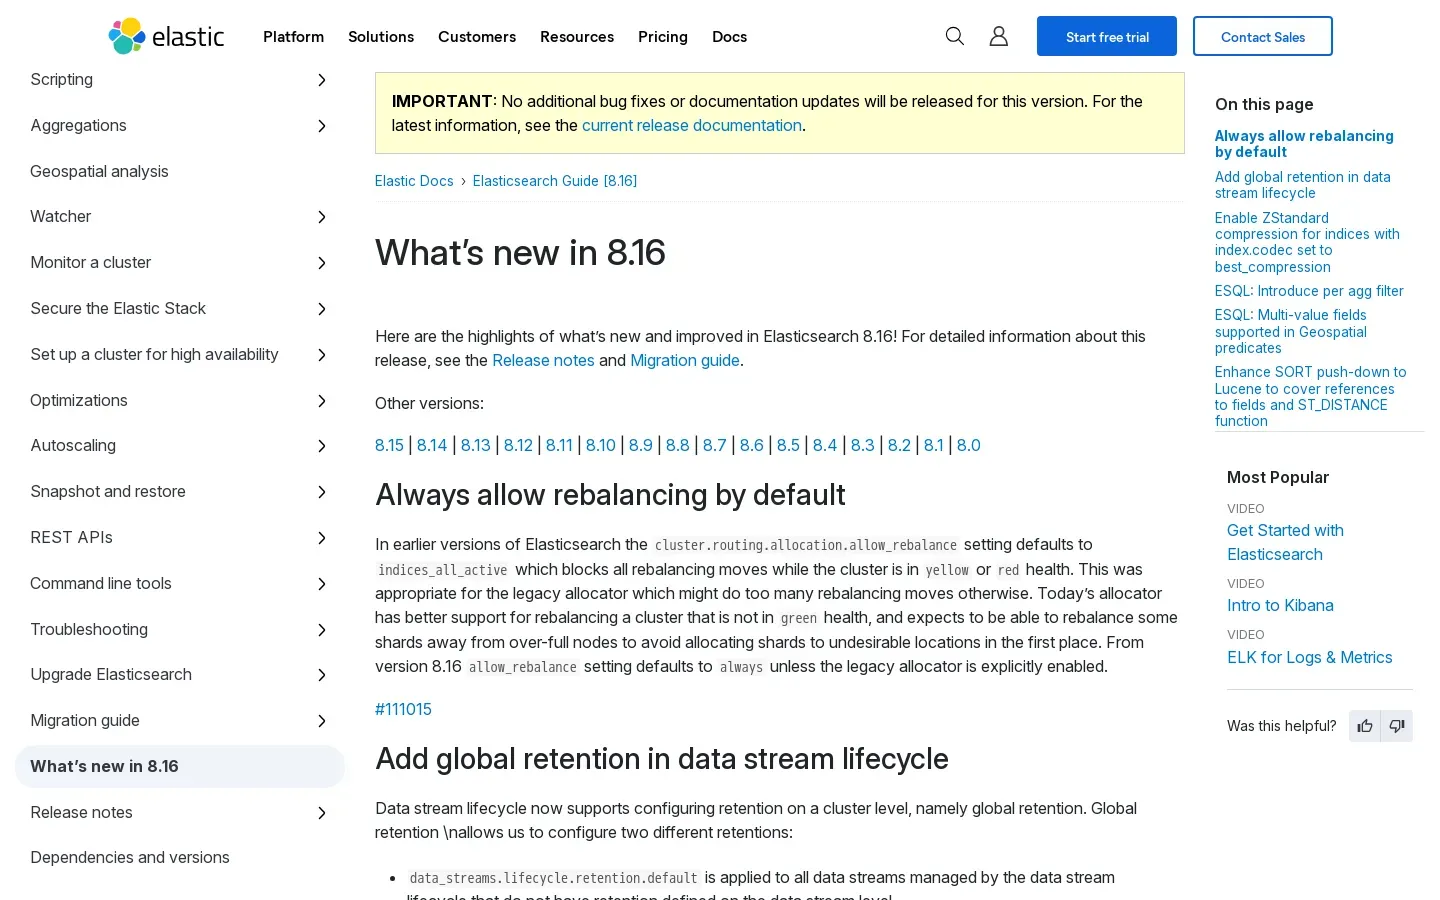The height and width of the screenshot is (900, 1440).
Task: Expand the Aggregations sidebar section
Action: (322, 126)
